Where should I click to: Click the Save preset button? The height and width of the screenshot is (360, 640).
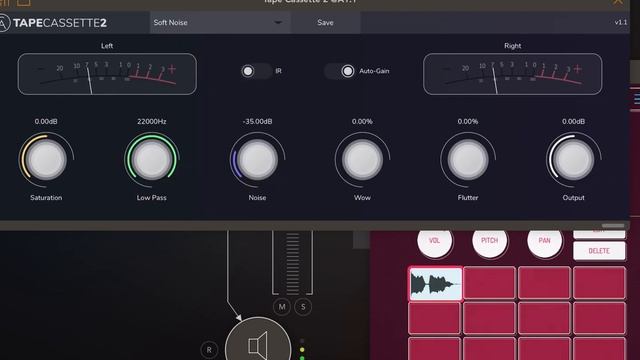click(325, 22)
